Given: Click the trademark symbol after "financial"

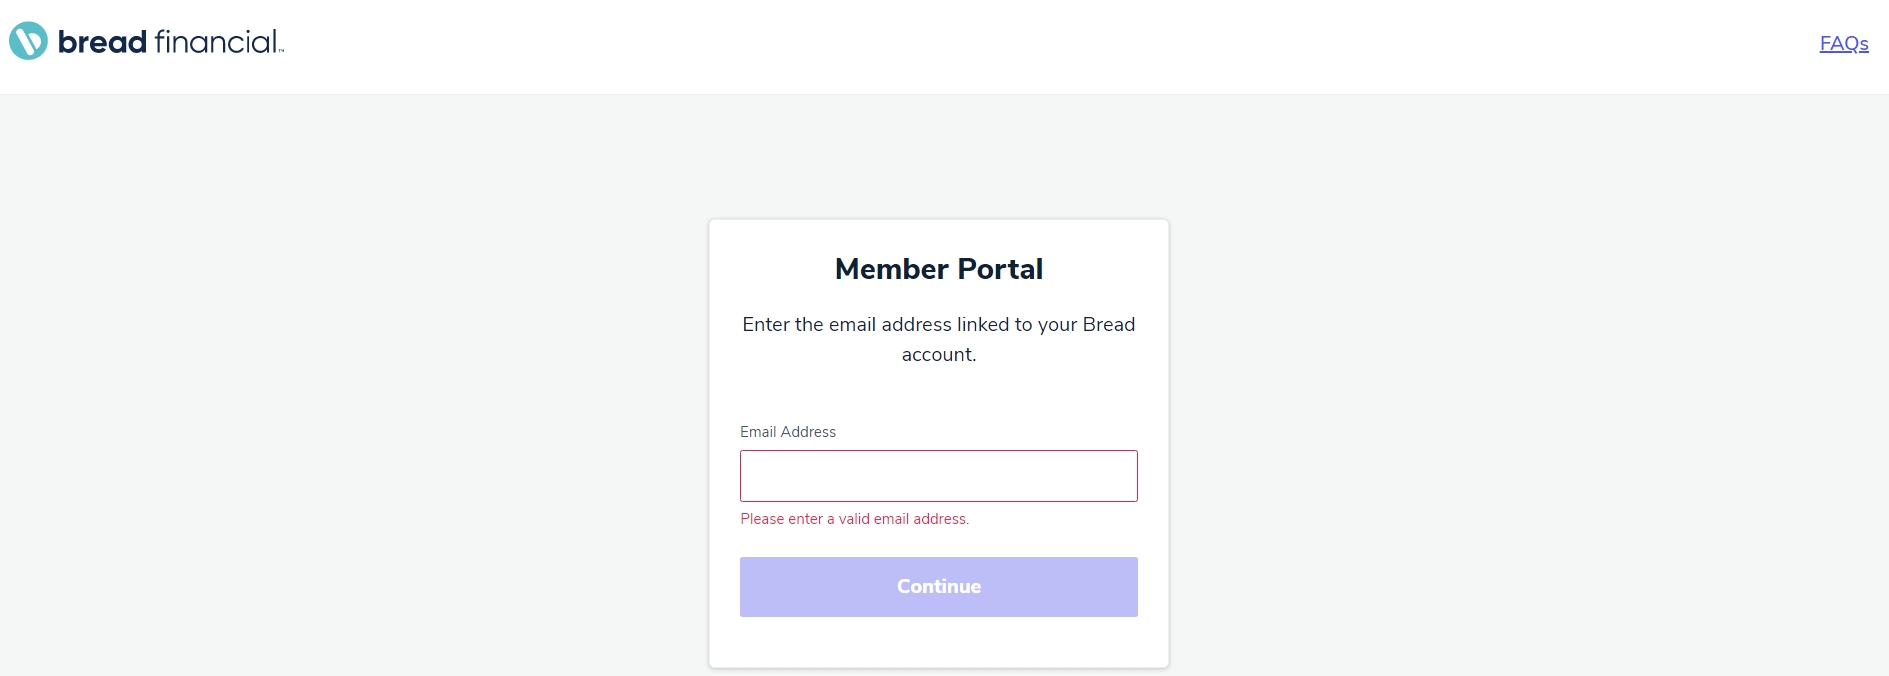Looking at the screenshot, I should point(282,50).
